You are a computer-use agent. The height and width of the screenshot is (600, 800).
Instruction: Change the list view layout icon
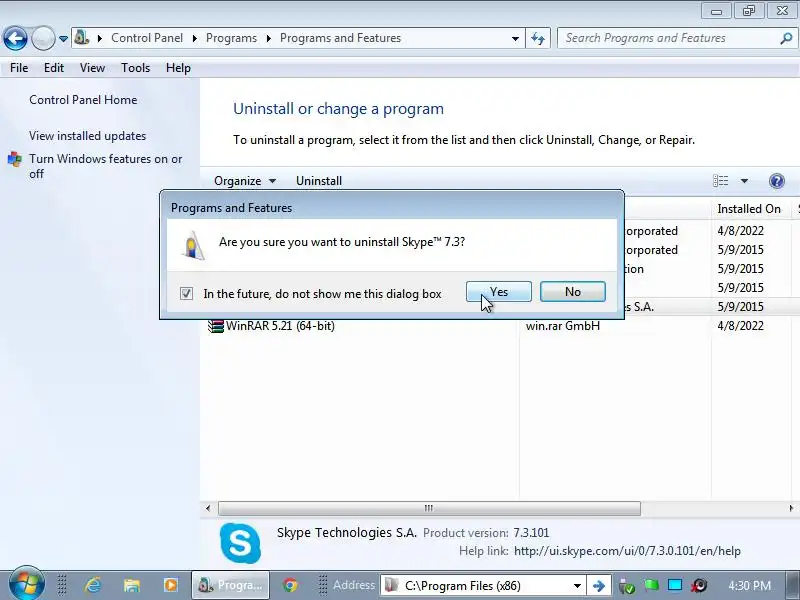(720, 181)
